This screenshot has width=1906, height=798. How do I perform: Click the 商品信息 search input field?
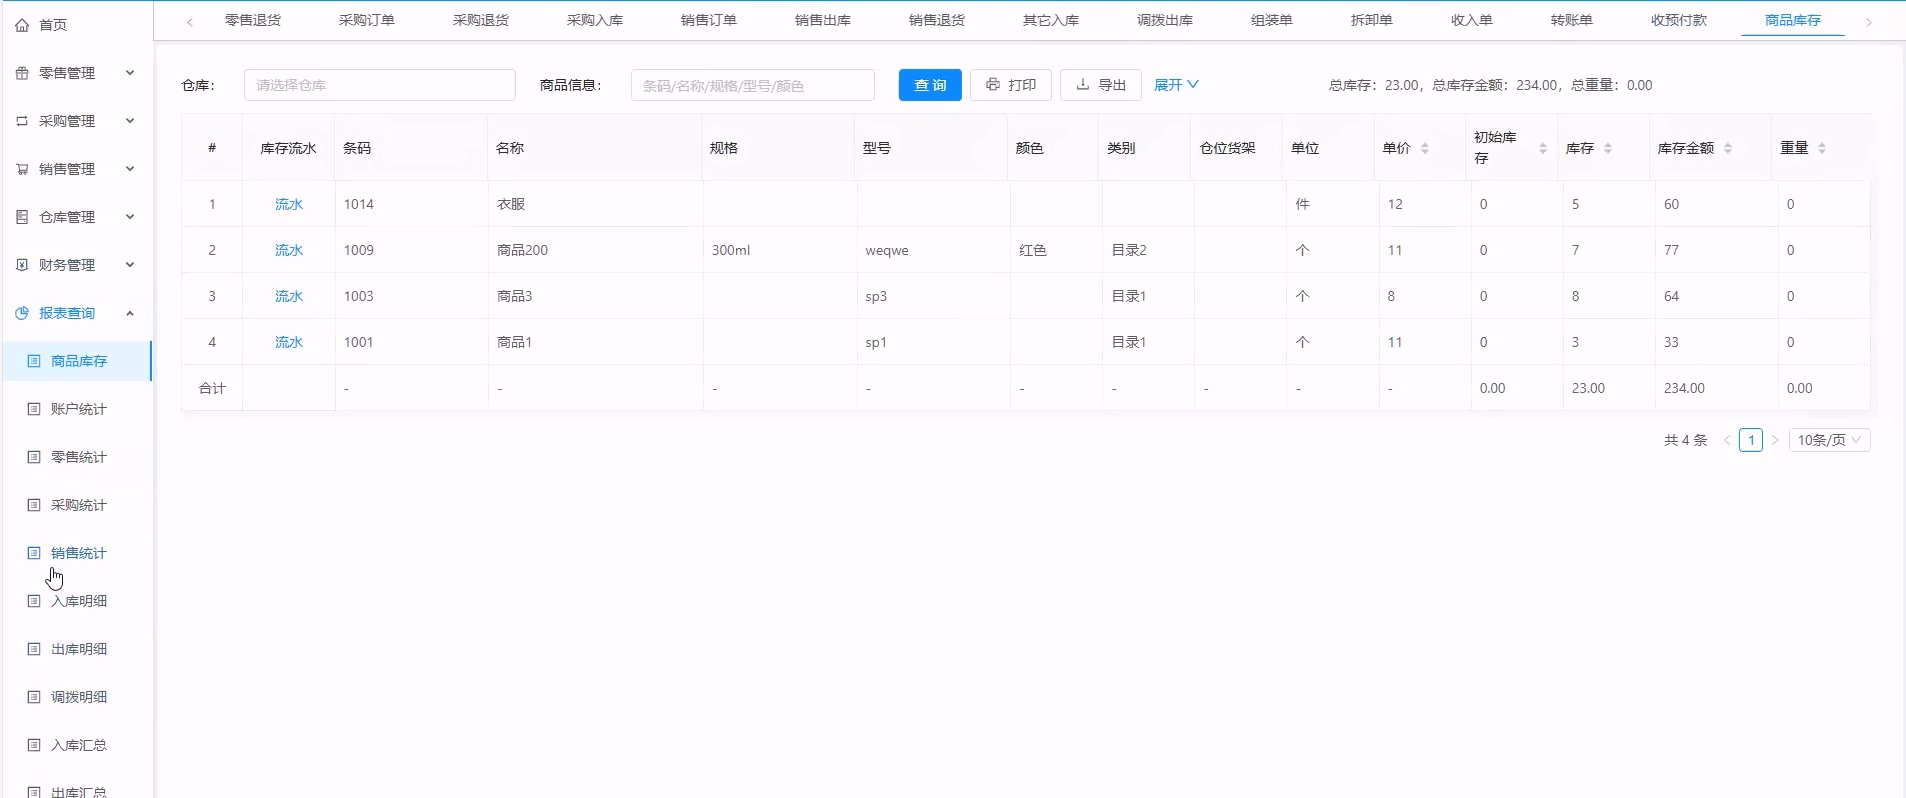click(x=752, y=85)
